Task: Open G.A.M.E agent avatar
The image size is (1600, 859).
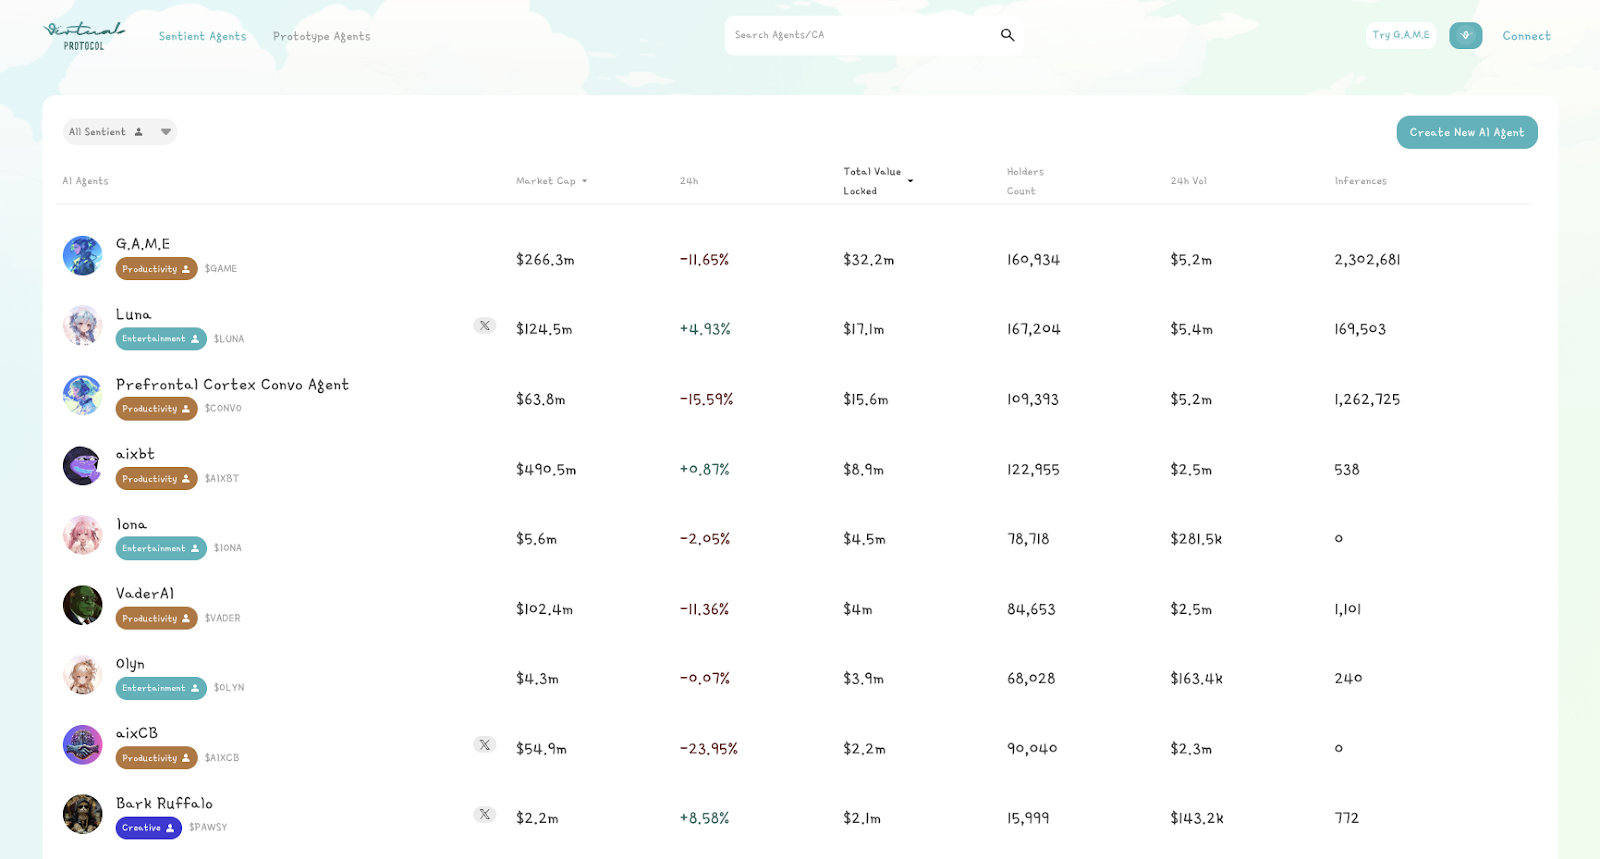Action: tap(82, 256)
